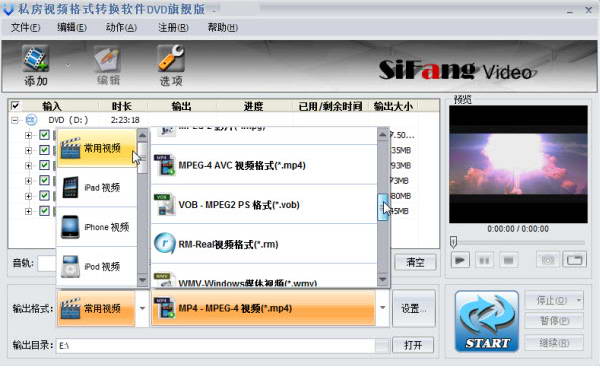Click the Edit (编辑) toolbar icon
The width and height of the screenshot is (600, 369).
(x=108, y=59)
